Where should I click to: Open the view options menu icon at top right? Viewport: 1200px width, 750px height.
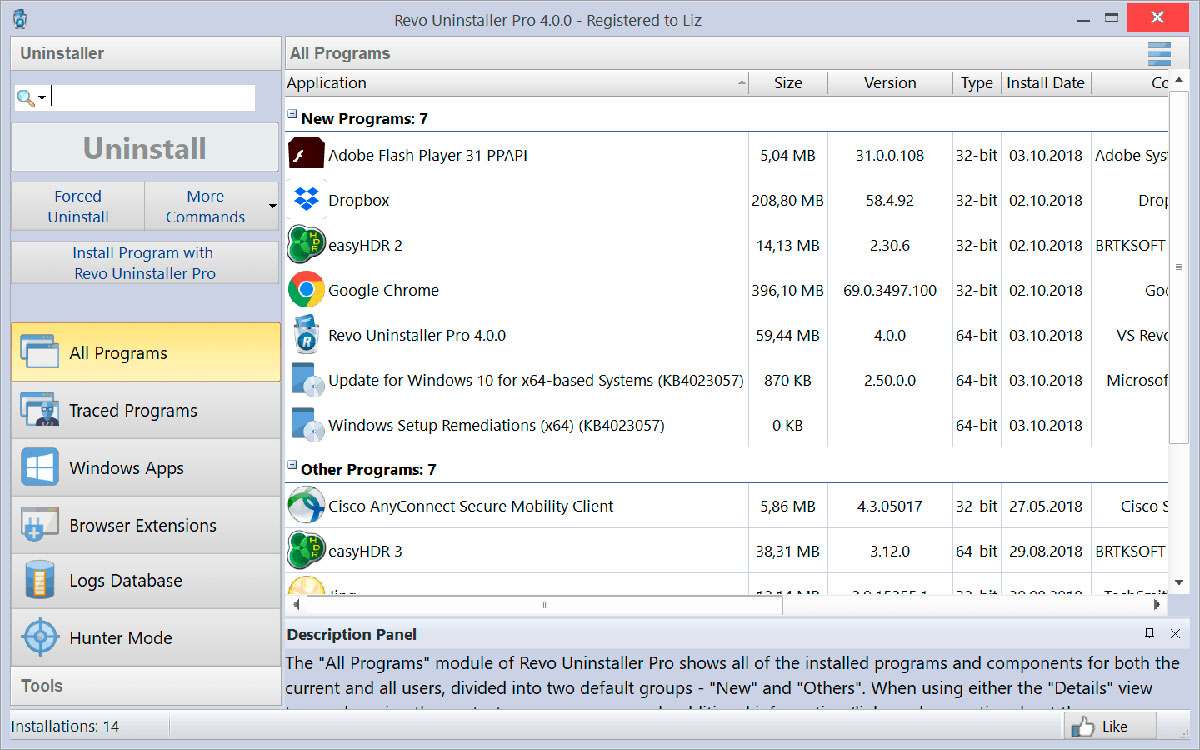coord(1159,53)
